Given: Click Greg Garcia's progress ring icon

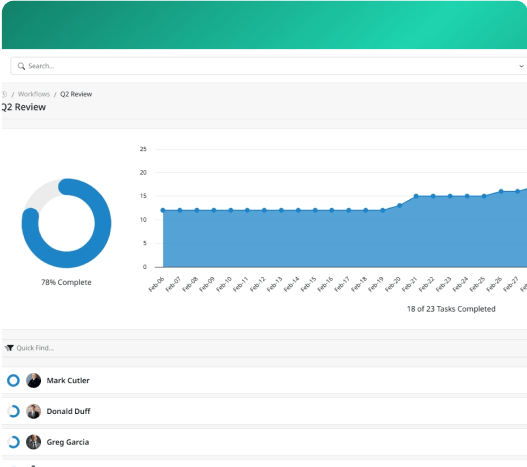Looking at the screenshot, I should point(13,442).
